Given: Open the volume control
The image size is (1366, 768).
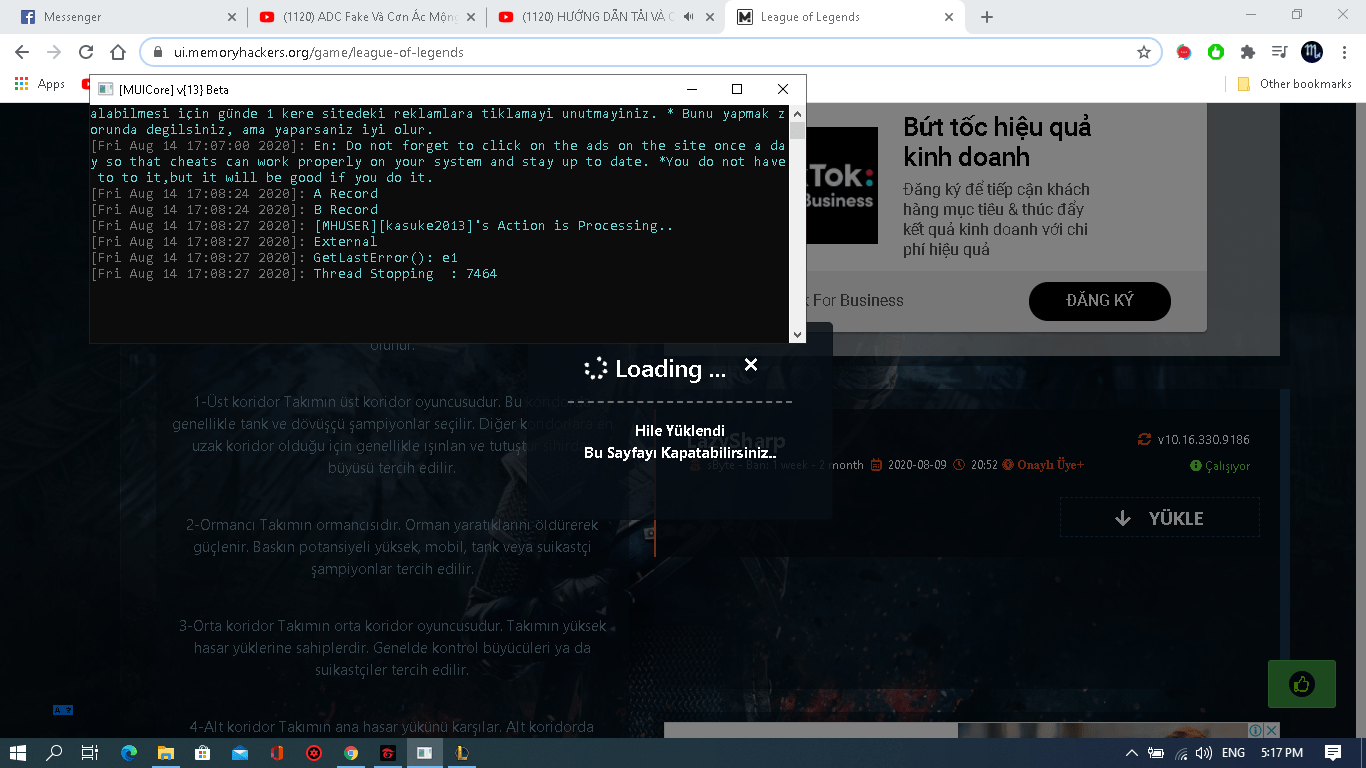Looking at the screenshot, I should coord(1203,753).
